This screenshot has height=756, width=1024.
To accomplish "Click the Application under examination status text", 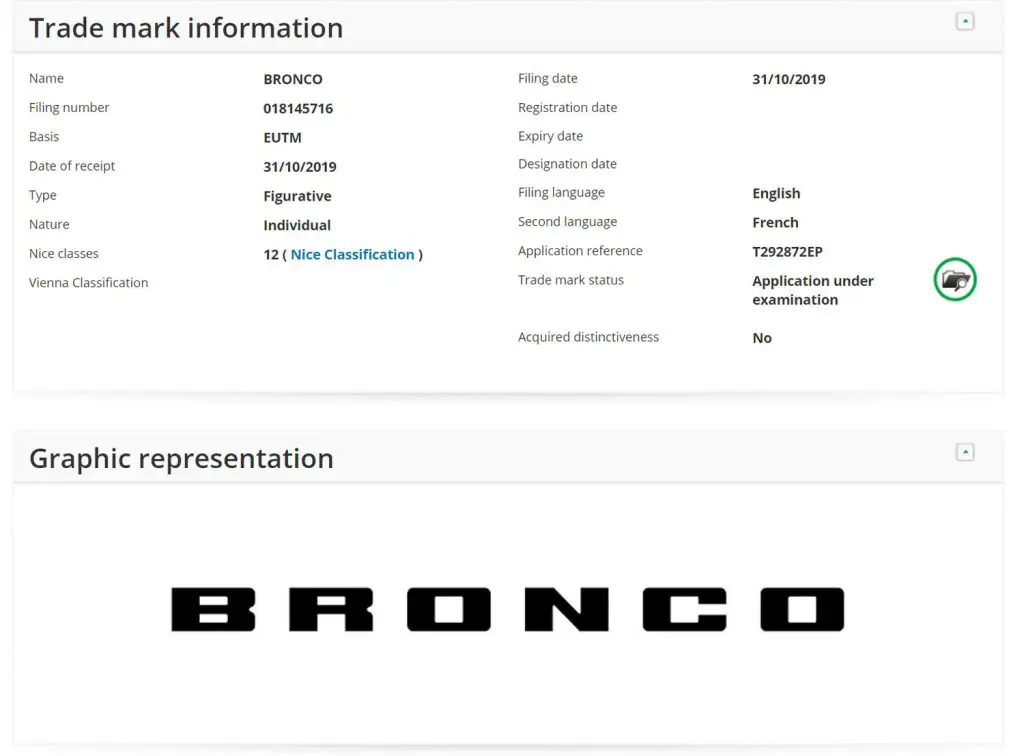I will point(812,291).
